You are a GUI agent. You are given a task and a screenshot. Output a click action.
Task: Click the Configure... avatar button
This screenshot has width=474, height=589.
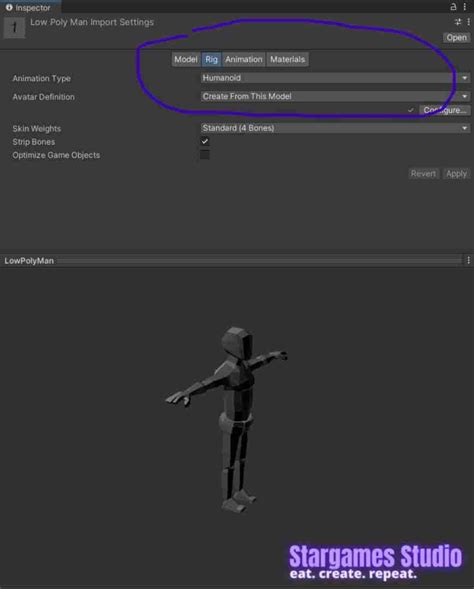click(444, 110)
